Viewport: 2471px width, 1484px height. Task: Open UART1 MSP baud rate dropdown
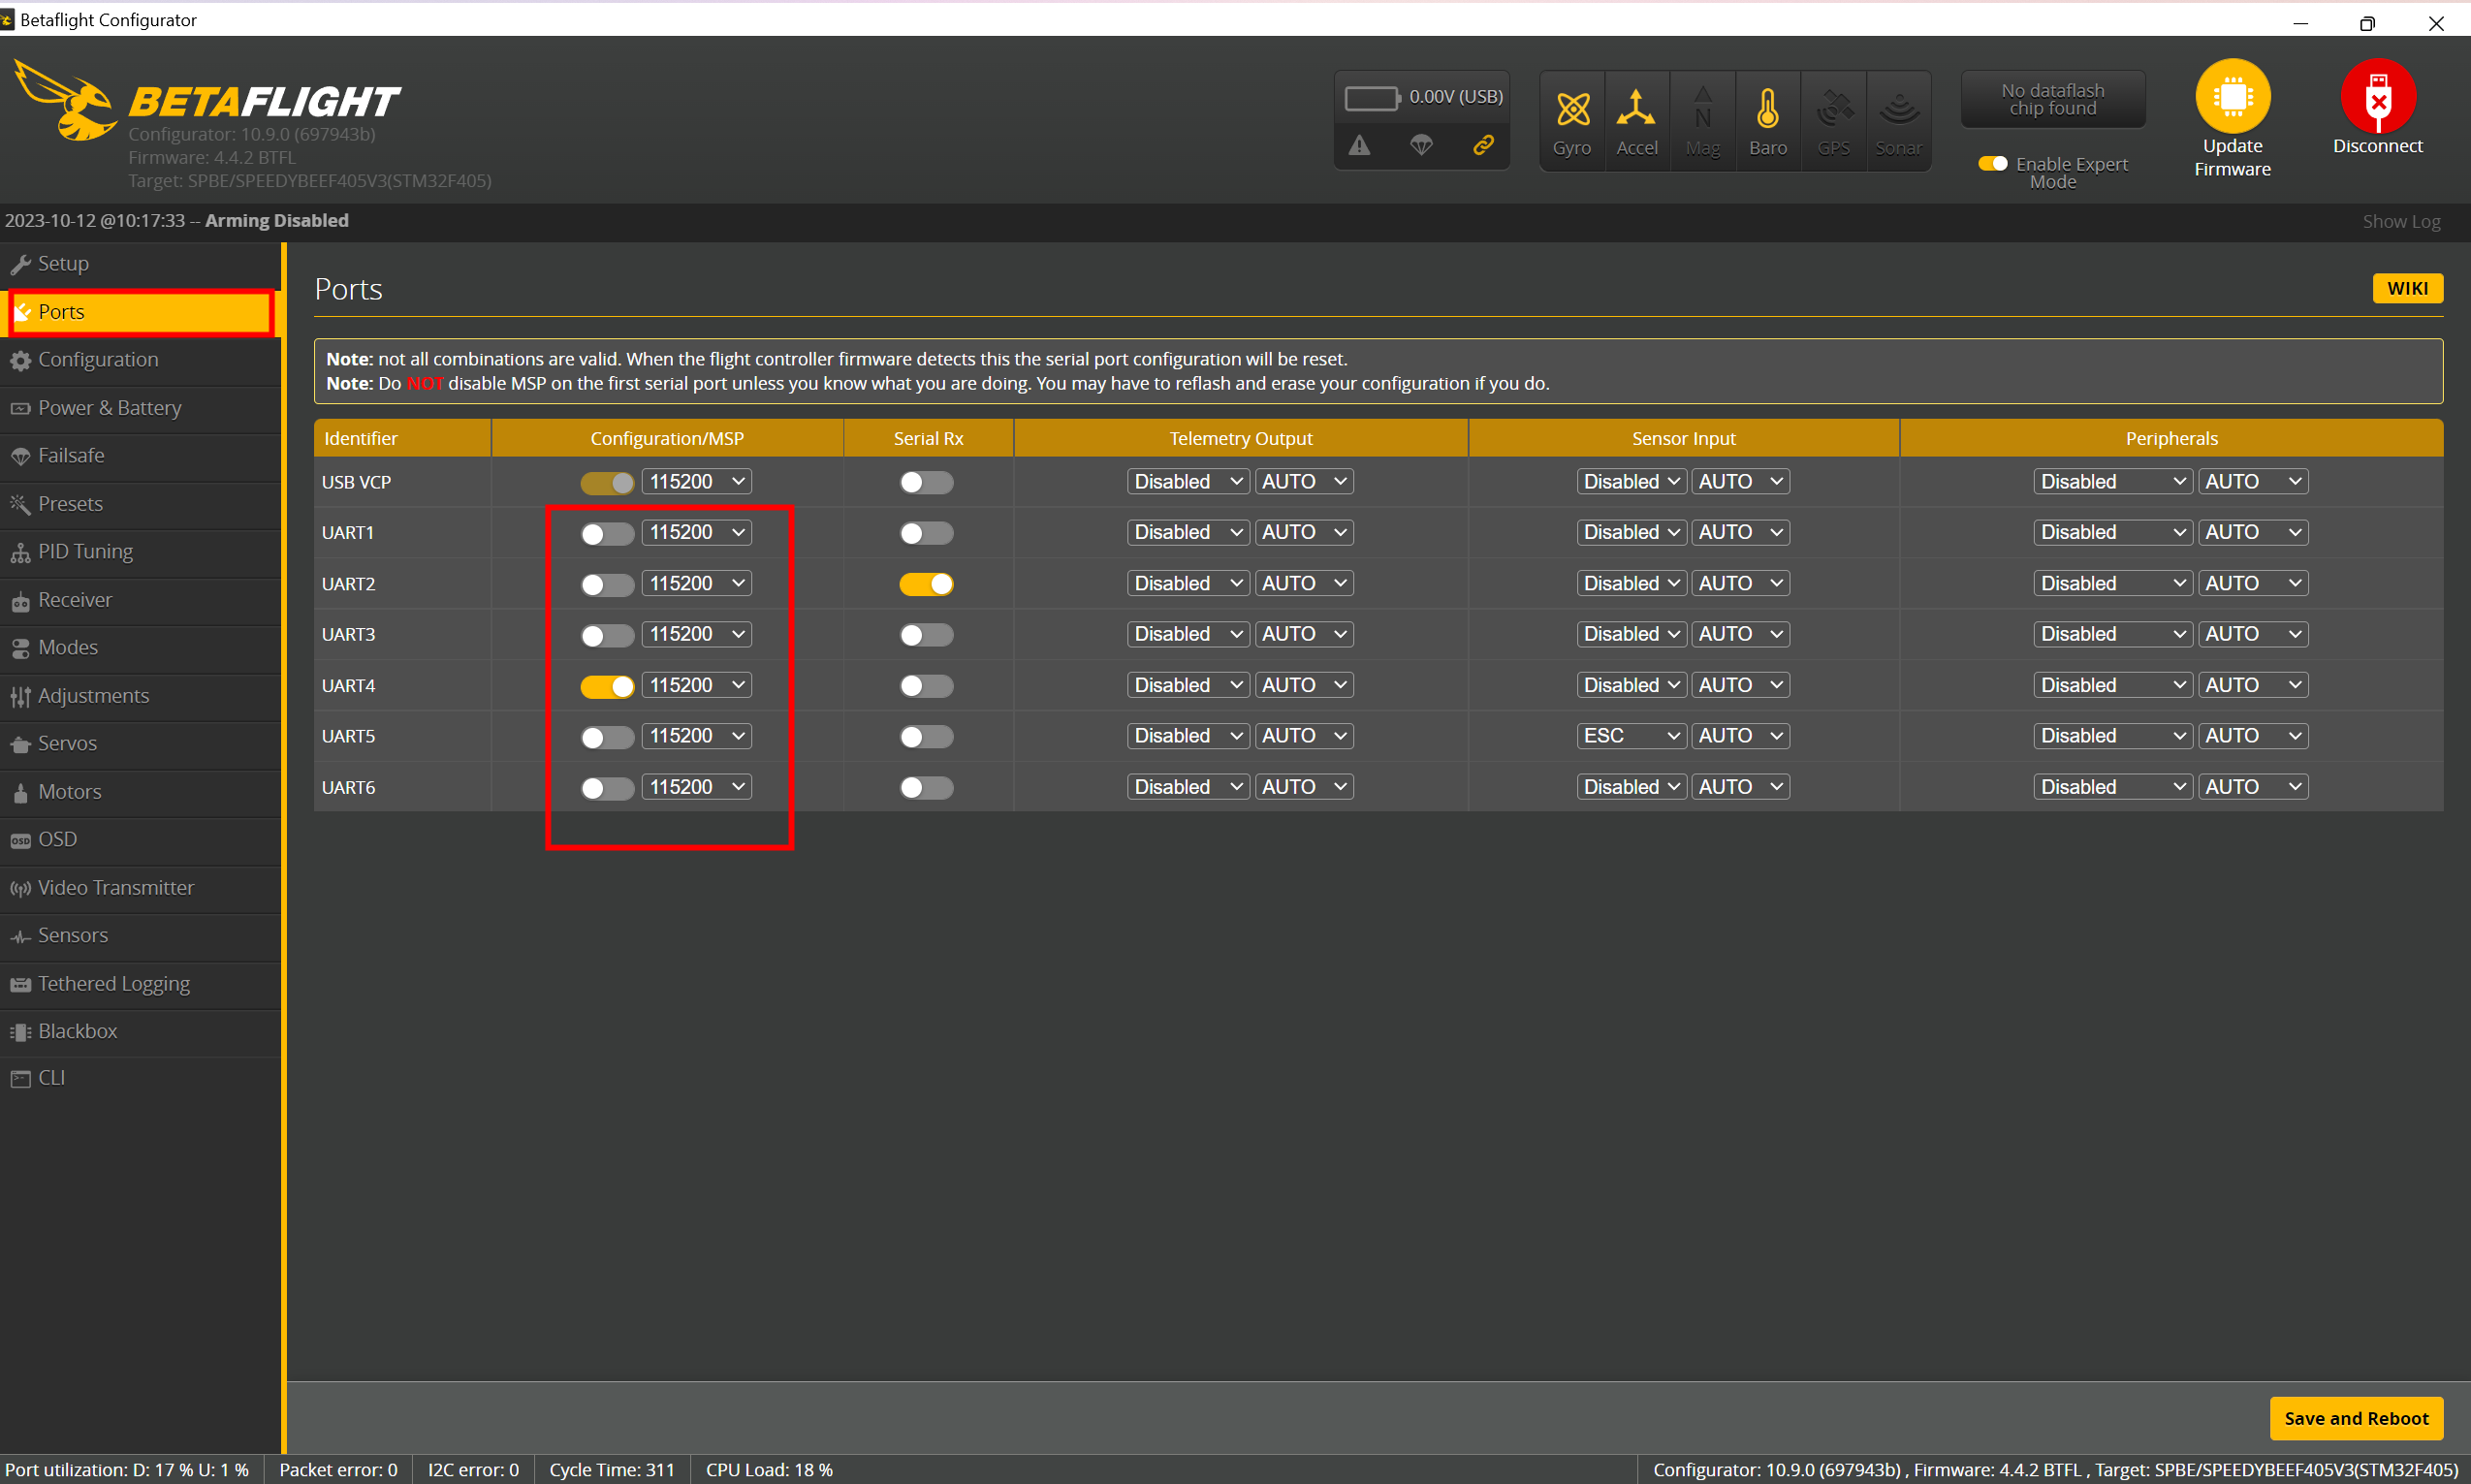pos(696,532)
